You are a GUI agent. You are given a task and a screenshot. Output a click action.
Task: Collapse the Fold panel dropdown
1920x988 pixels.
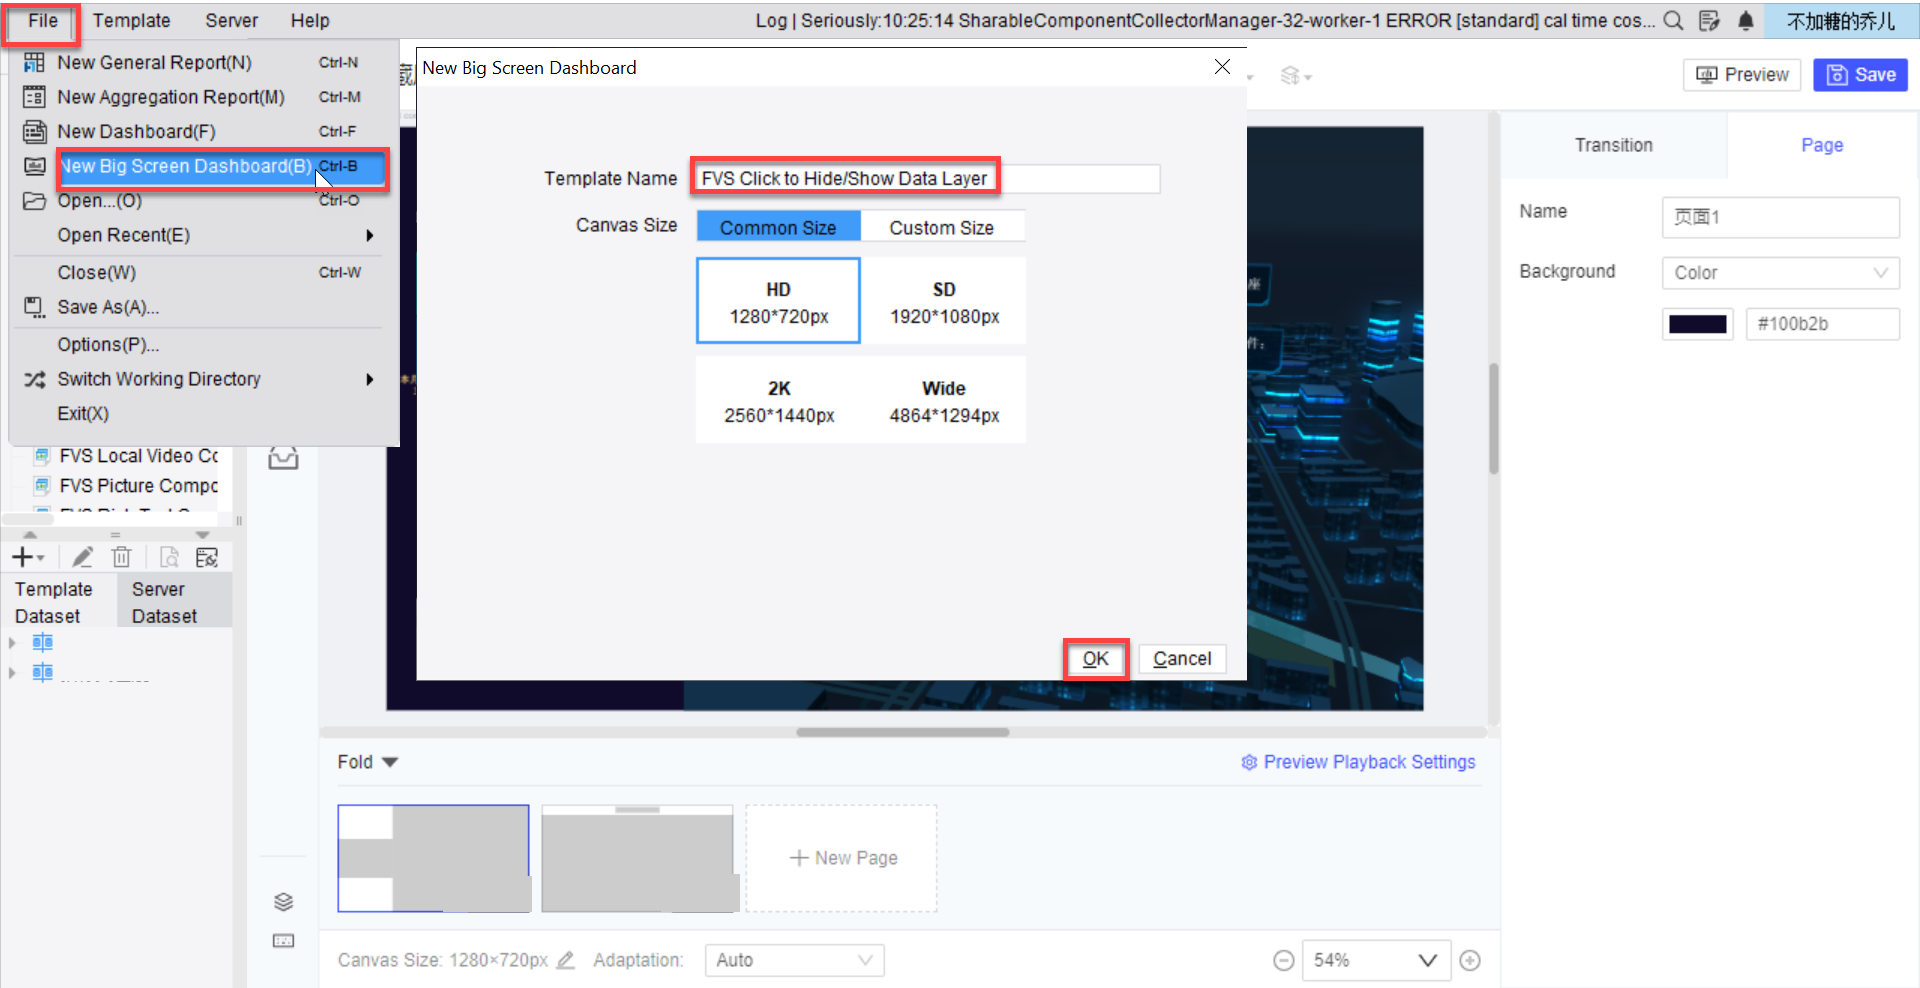coord(366,761)
